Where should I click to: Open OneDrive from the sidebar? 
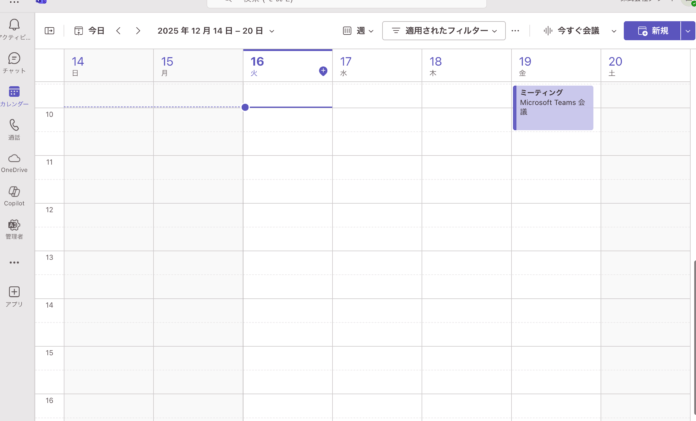(x=14, y=161)
